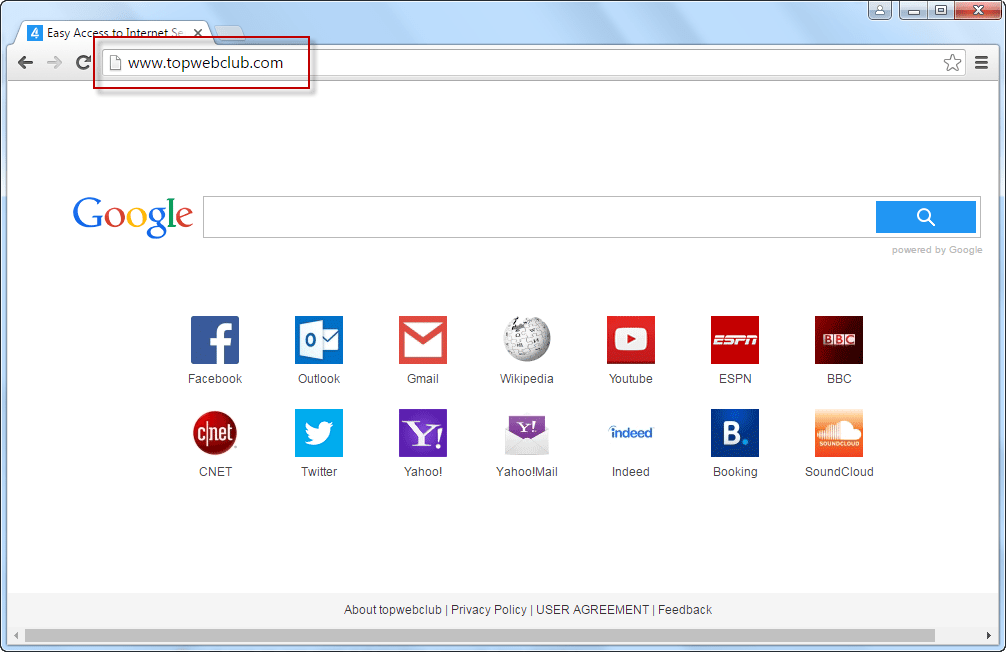Viewport: 1006px width, 652px height.
Task: Click the Twitter text label
Action: (x=319, y=472)
